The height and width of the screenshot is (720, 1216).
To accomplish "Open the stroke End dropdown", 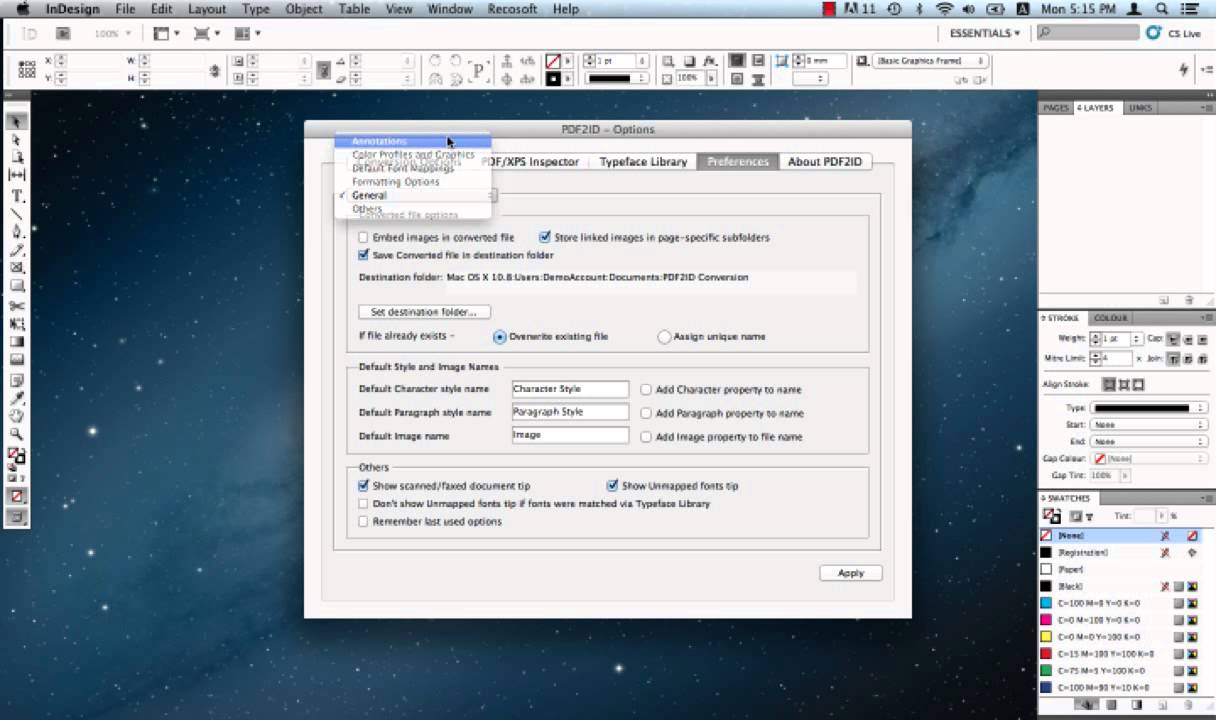I will point(1148,441).
